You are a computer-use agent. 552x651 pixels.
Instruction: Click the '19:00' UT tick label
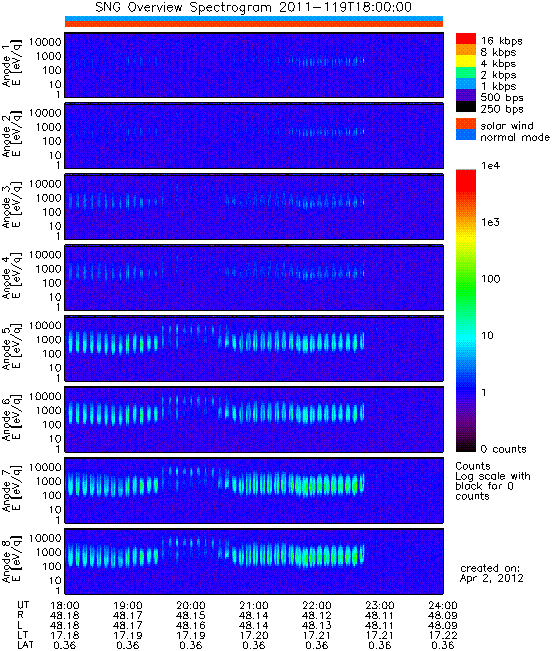(128, 606)
